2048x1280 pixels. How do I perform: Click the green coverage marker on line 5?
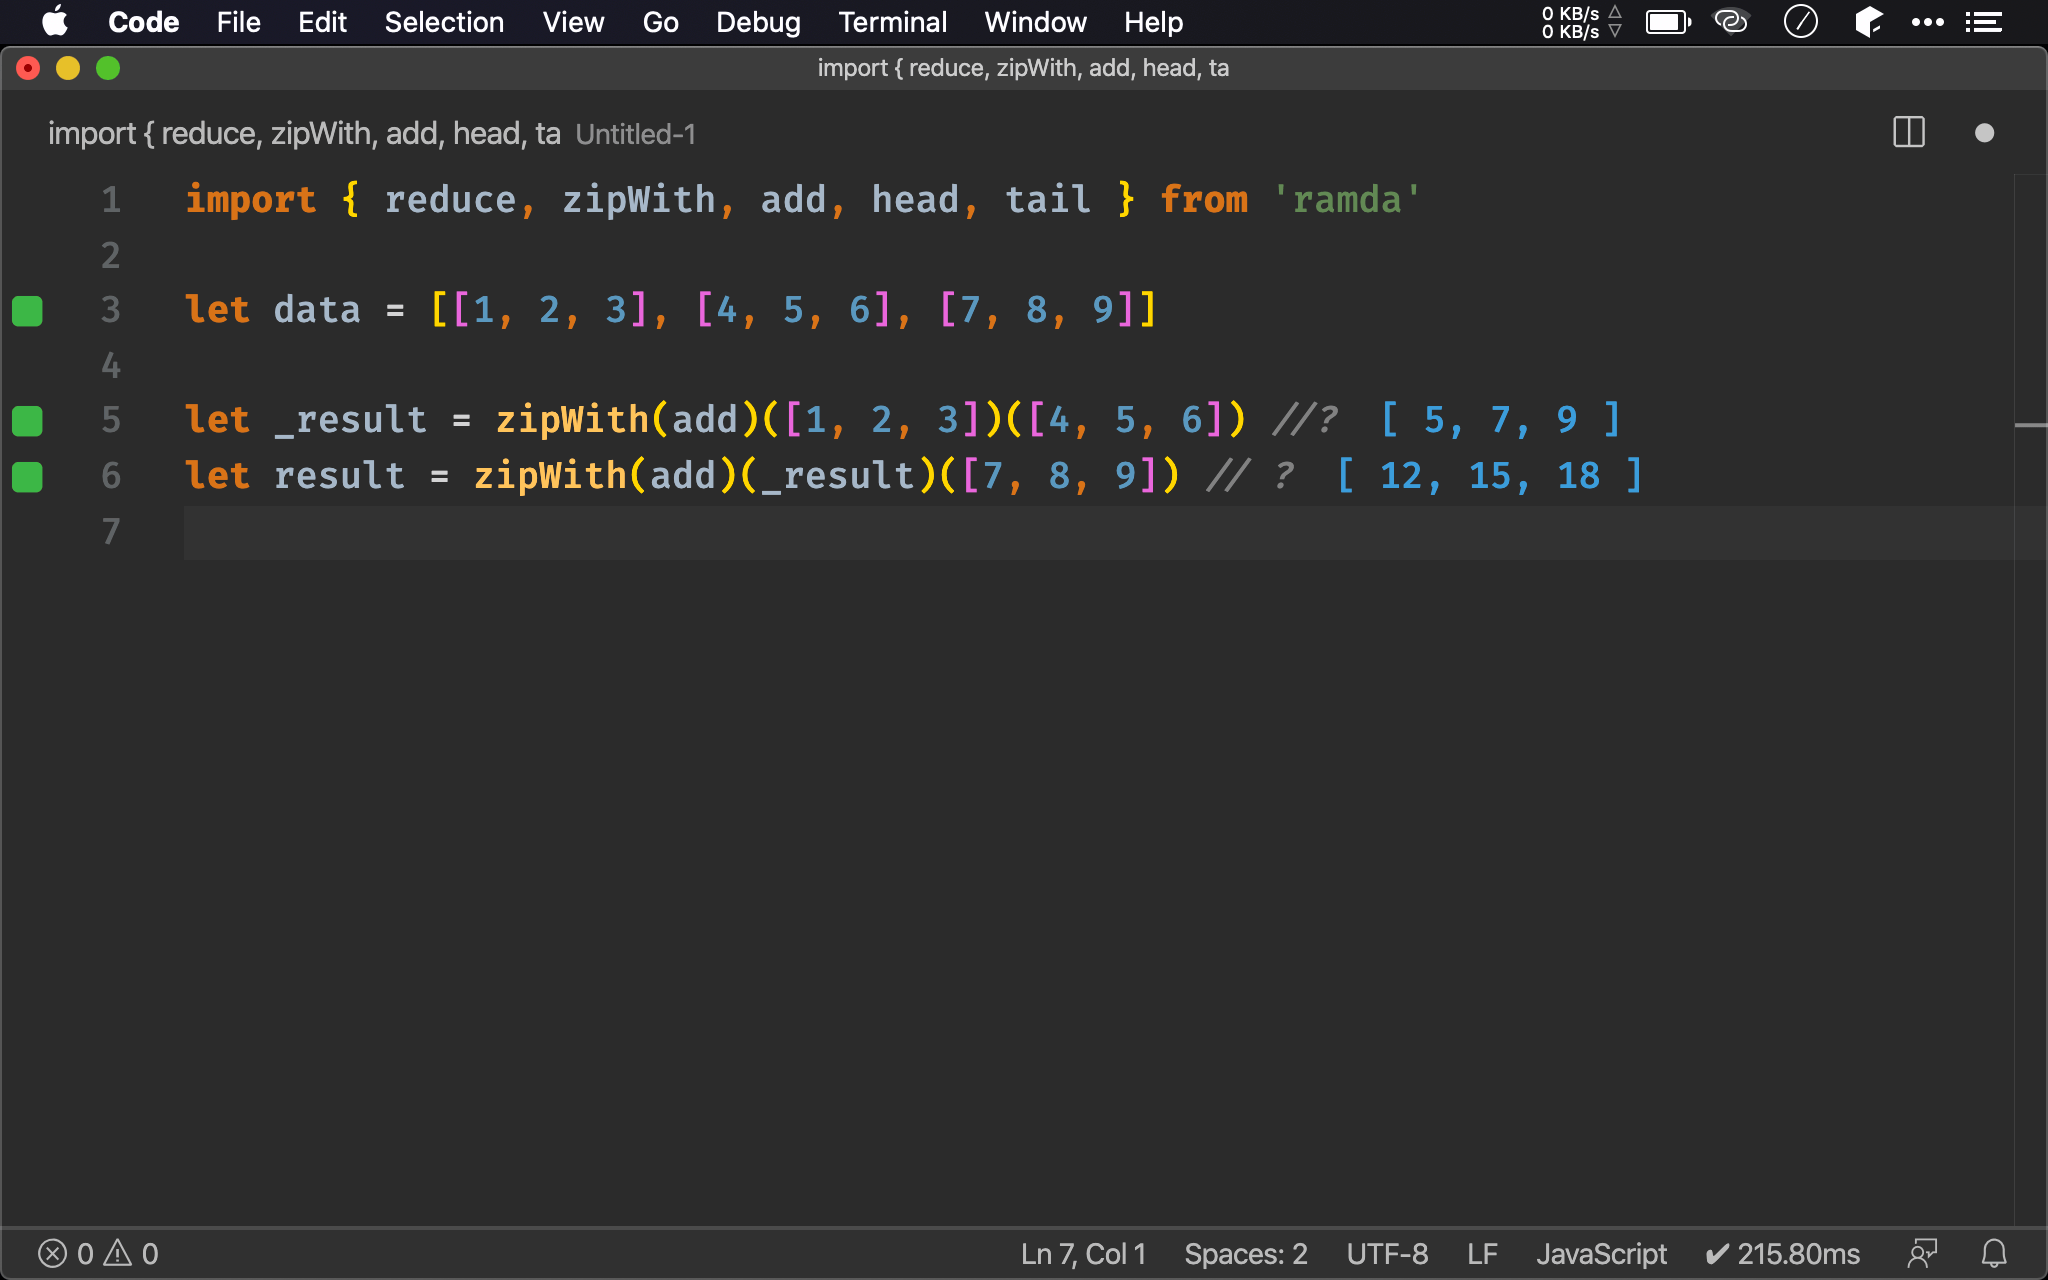tap(27, 421)
